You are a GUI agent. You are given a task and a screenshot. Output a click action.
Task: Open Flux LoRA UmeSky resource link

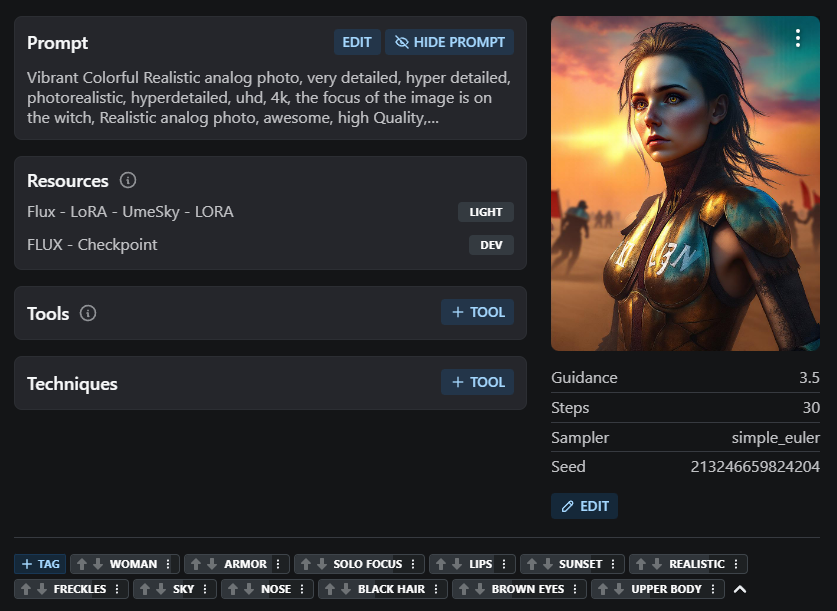coord(130,212)
